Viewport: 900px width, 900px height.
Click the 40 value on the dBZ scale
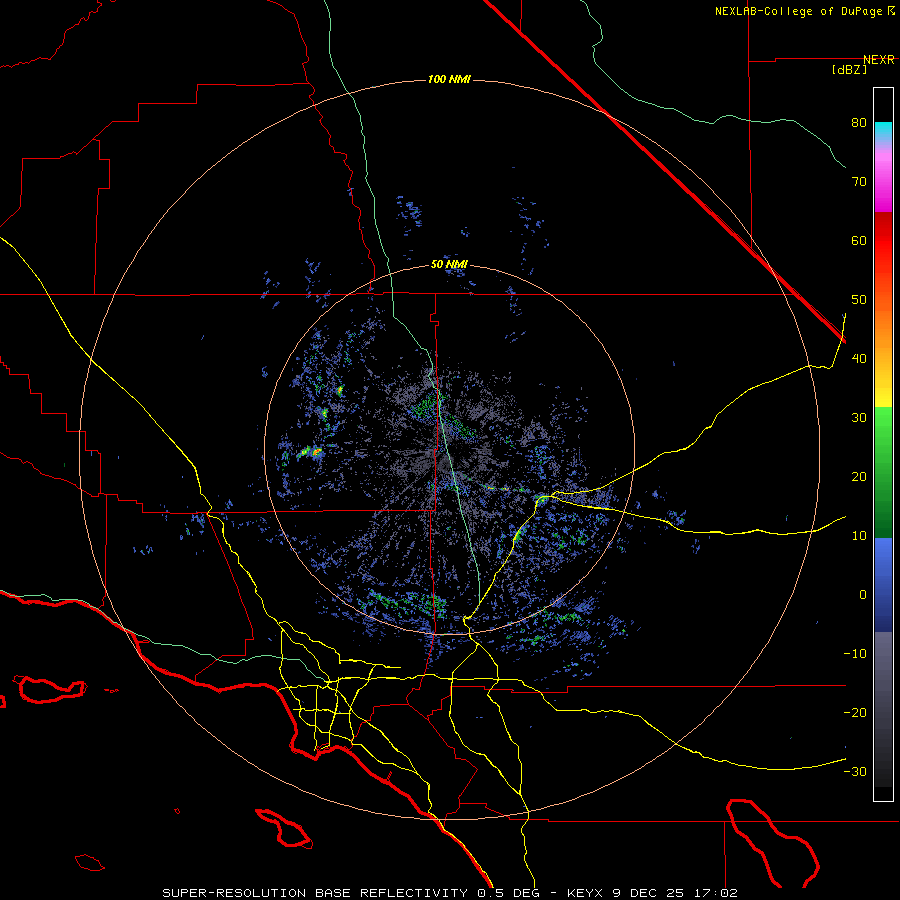[x=859, y=359]
